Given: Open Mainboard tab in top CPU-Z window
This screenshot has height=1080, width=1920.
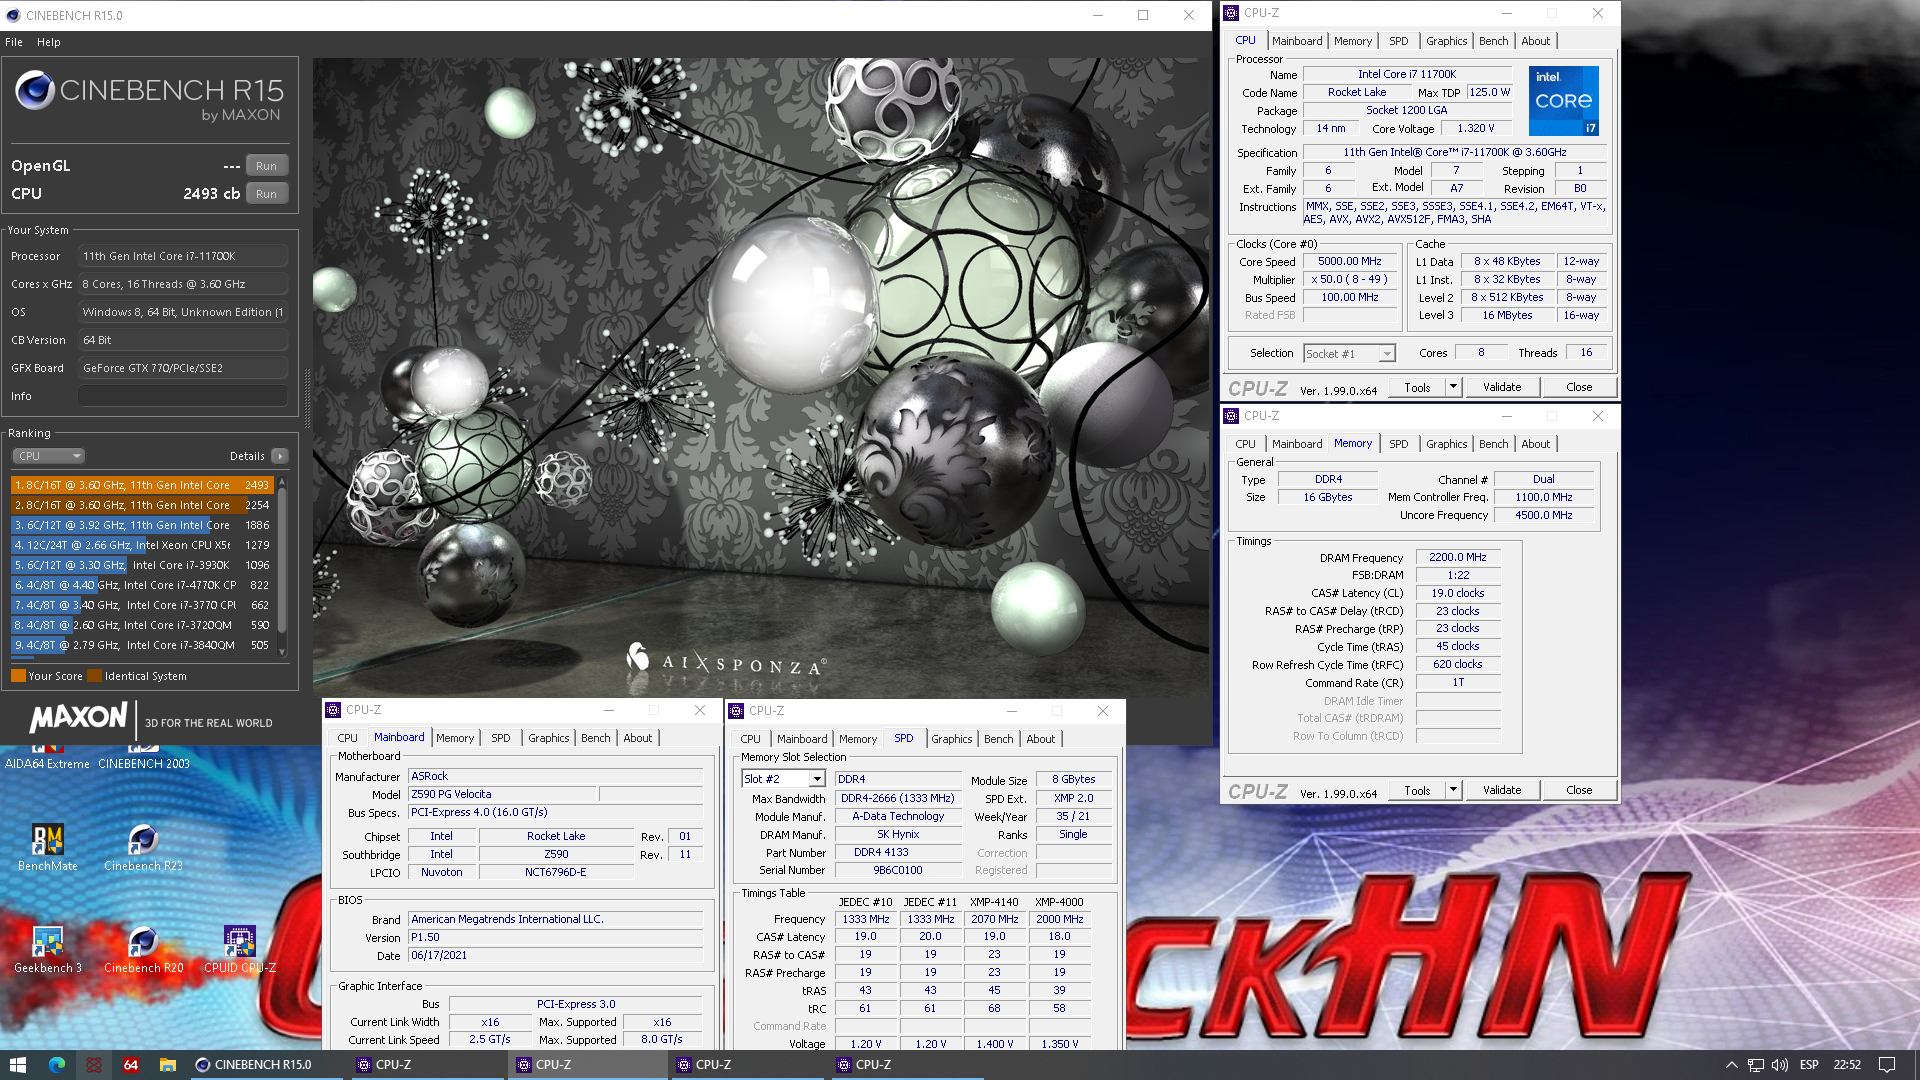Looking at the screenshot, I should pyautogui.click(x=1297, y=41).
